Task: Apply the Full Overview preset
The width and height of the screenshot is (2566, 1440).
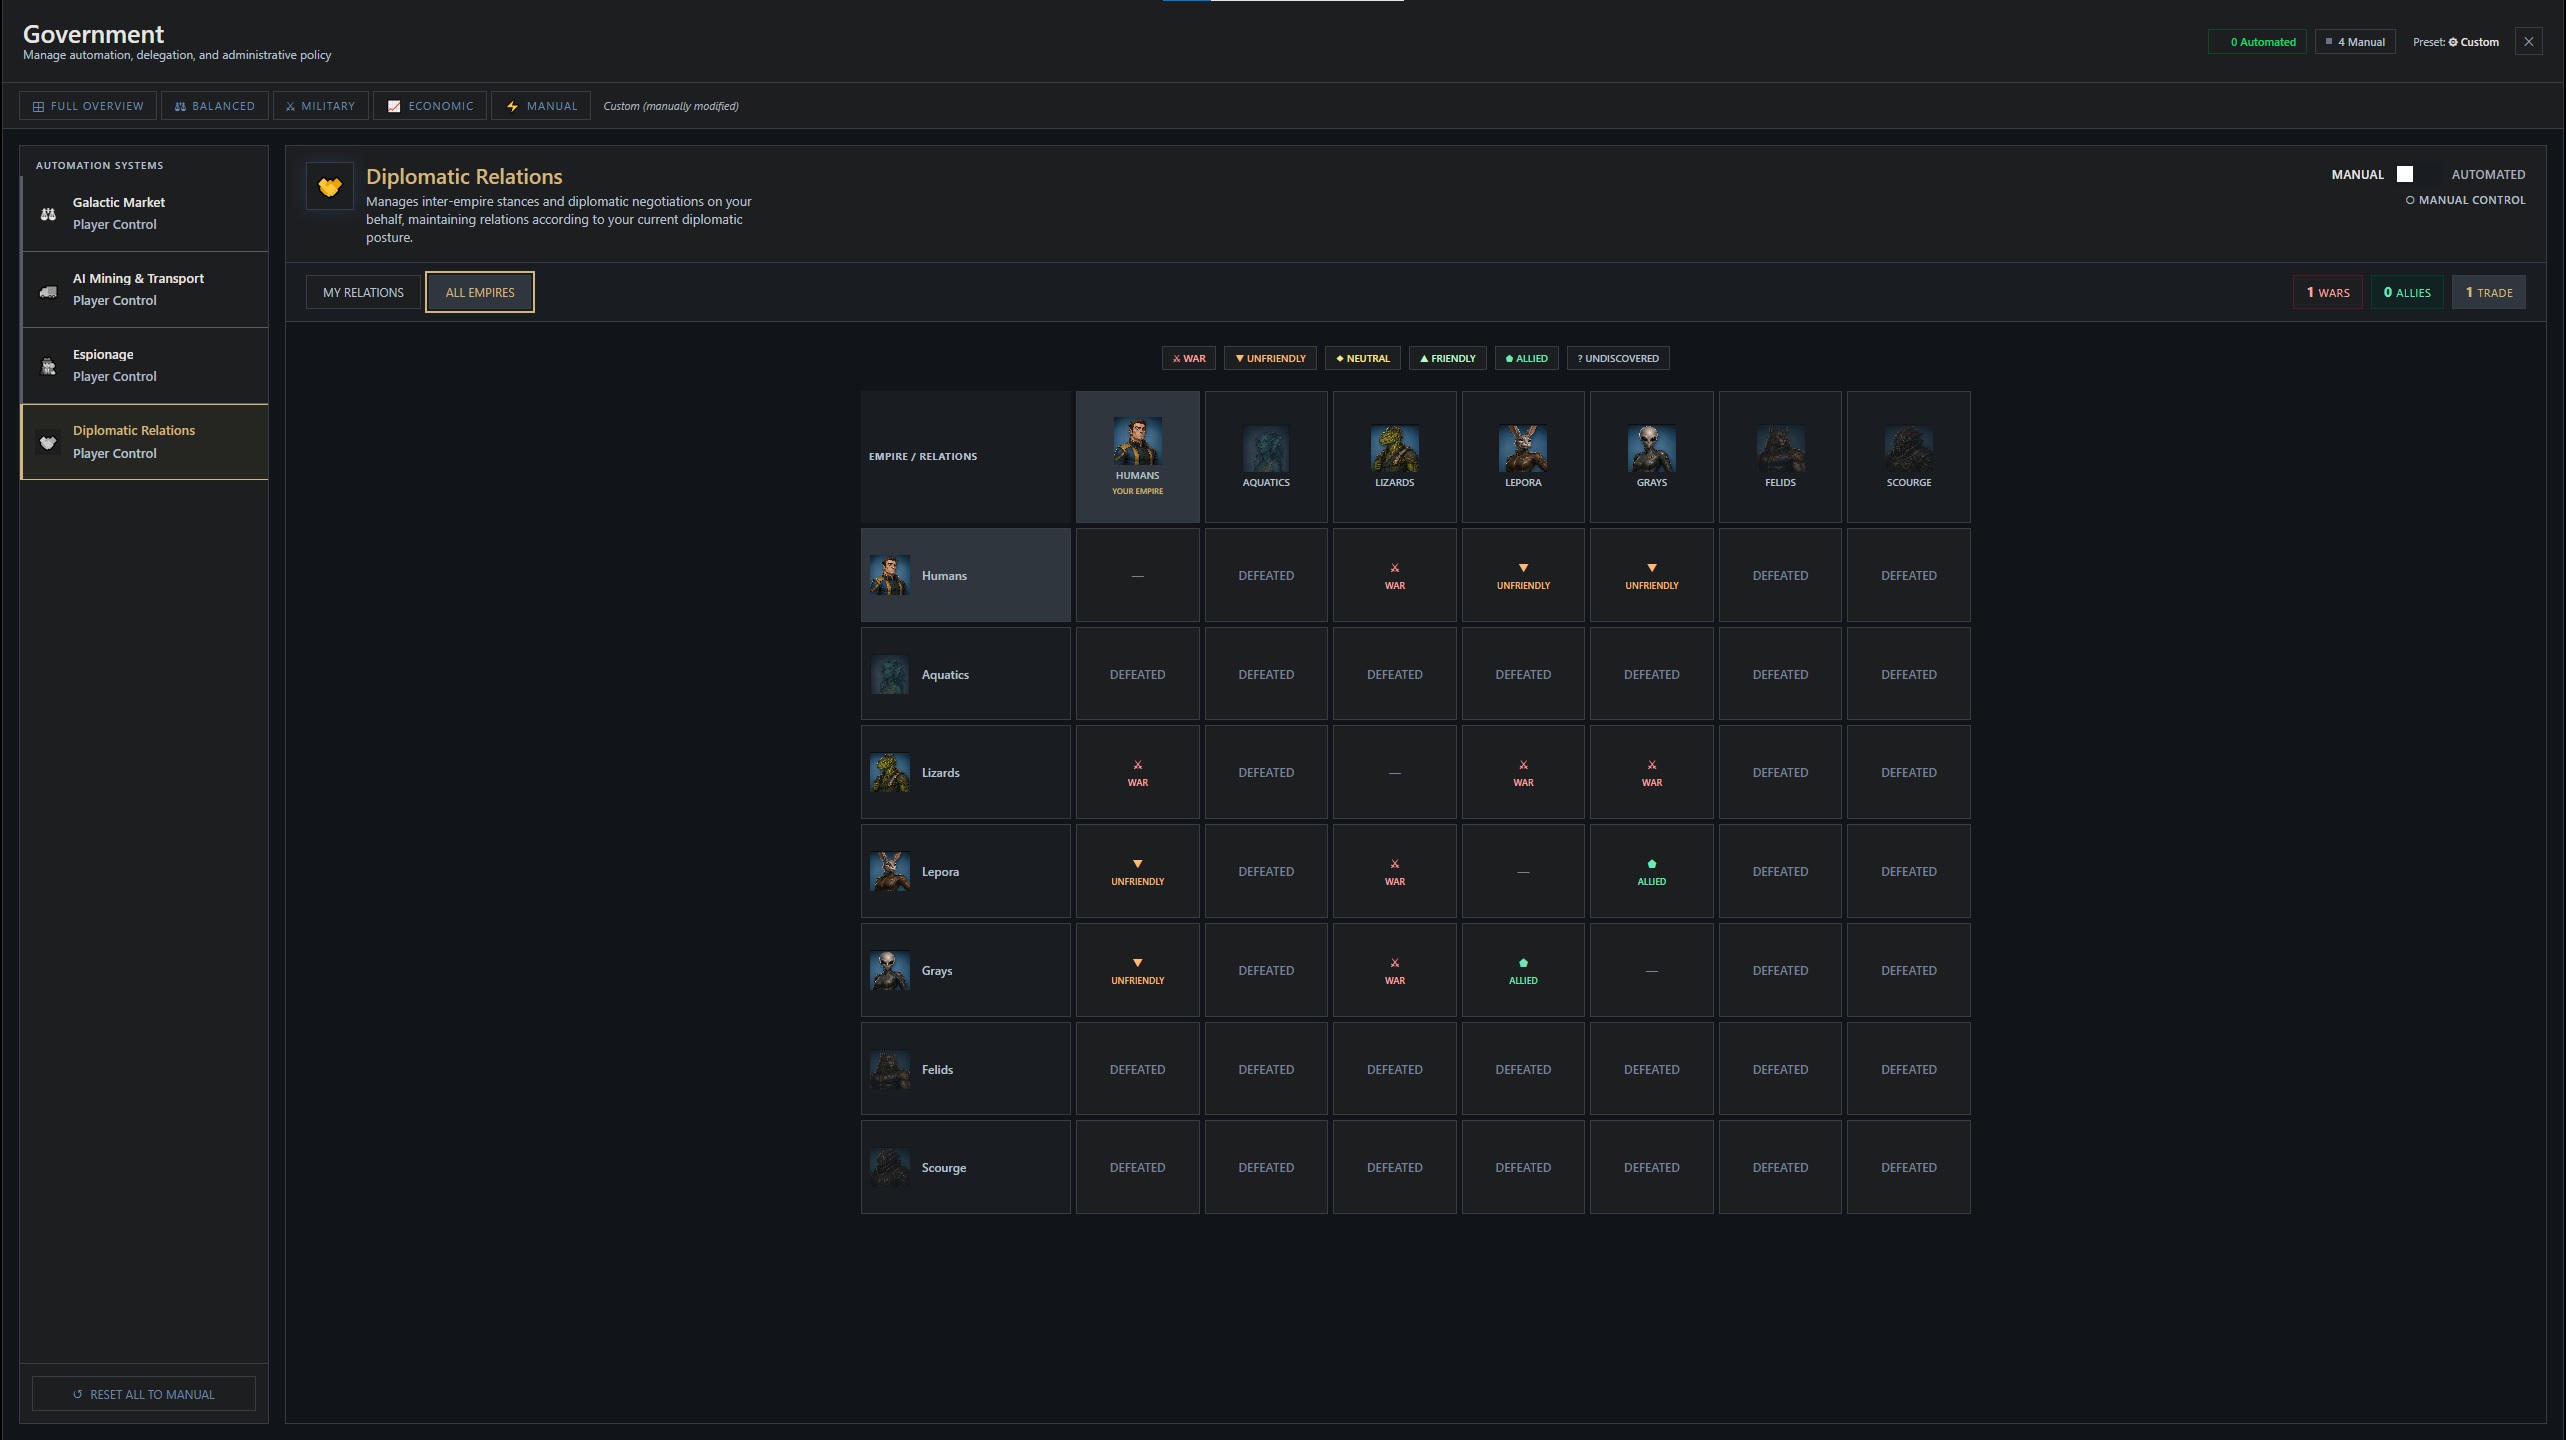Action: point(88,106)
